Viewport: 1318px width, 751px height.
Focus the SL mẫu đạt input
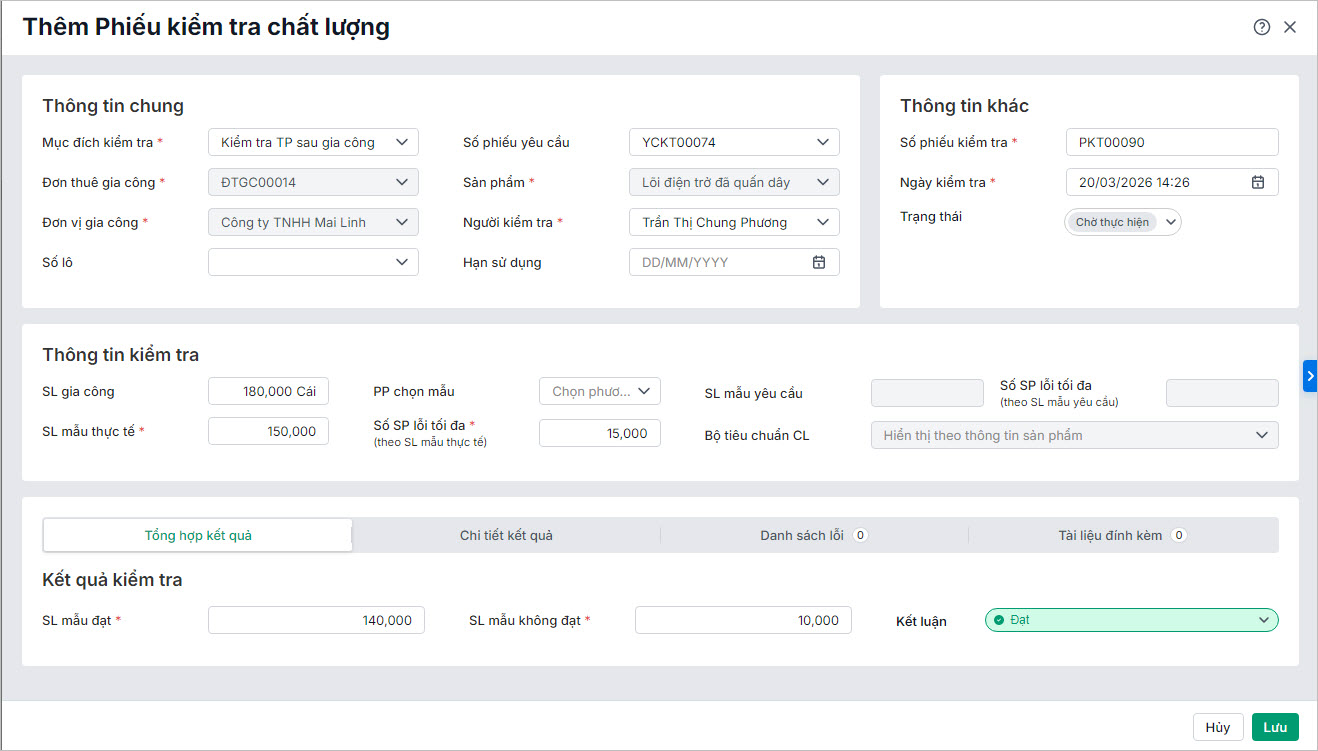[316, 620]
